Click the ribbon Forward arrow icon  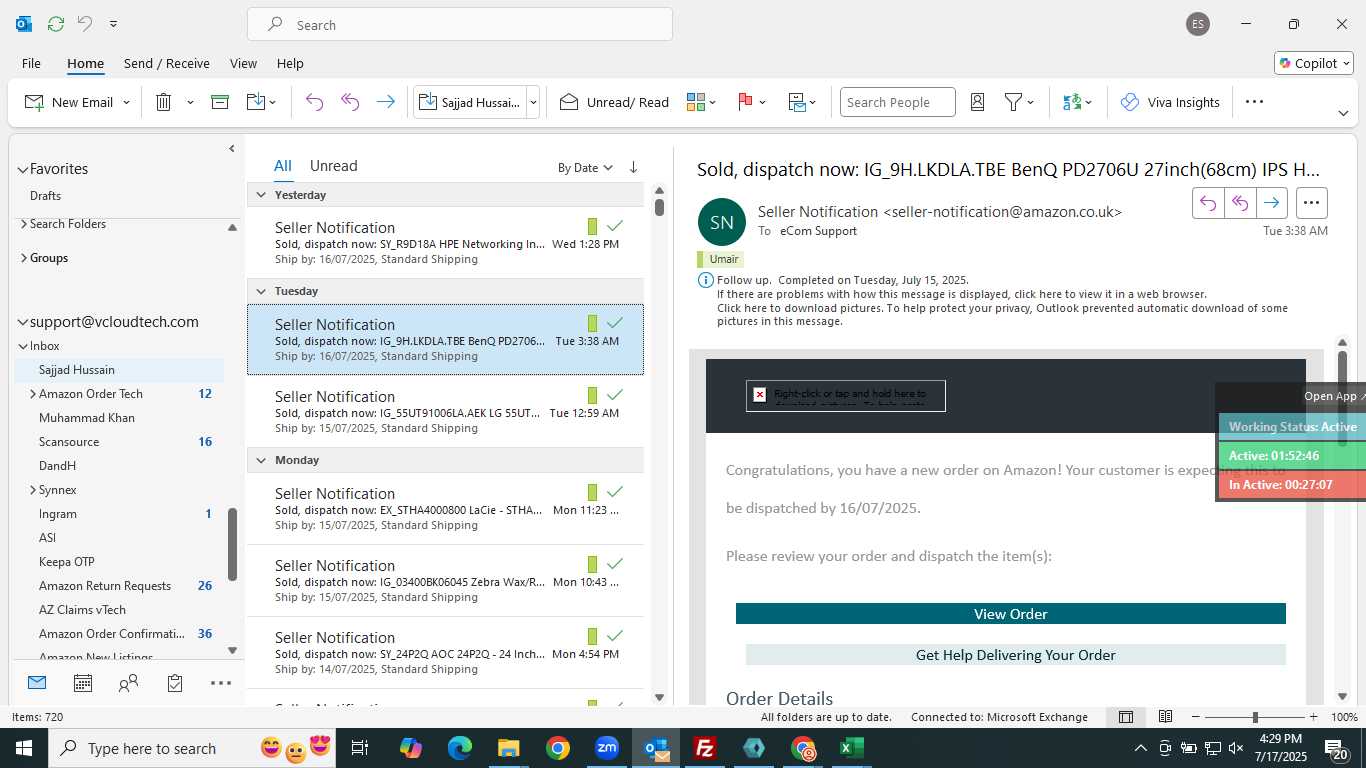[385, 102]
